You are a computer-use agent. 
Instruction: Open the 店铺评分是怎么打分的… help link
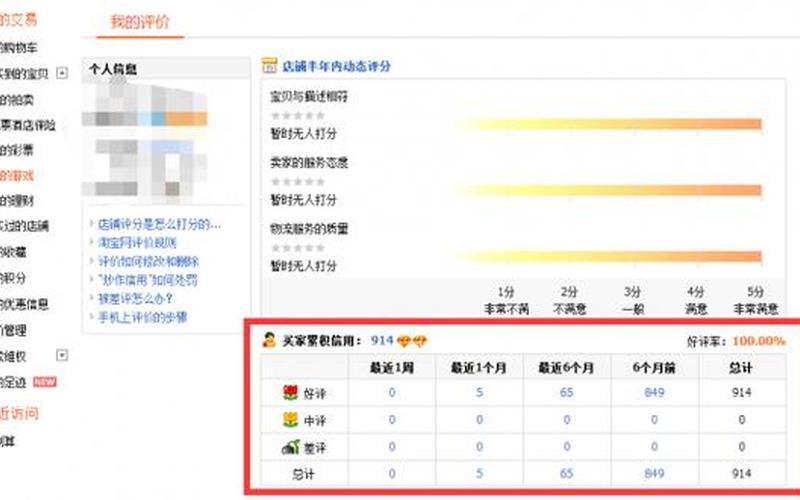159,224
